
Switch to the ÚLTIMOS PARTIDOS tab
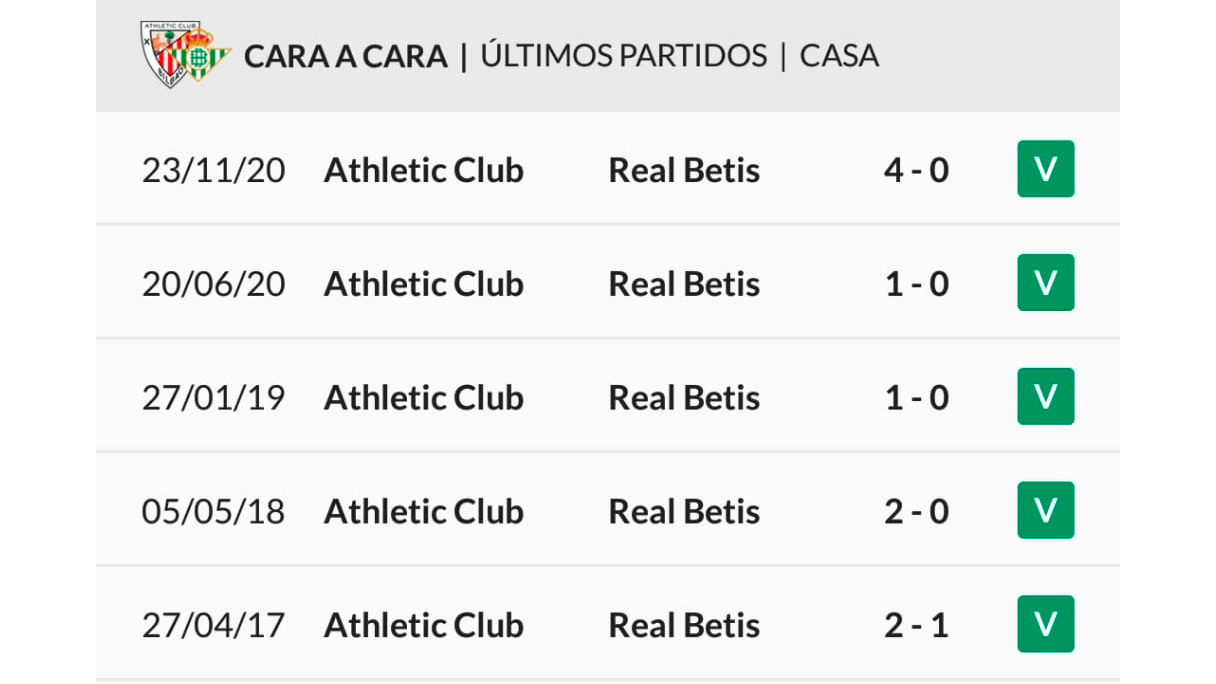point(624,55)
